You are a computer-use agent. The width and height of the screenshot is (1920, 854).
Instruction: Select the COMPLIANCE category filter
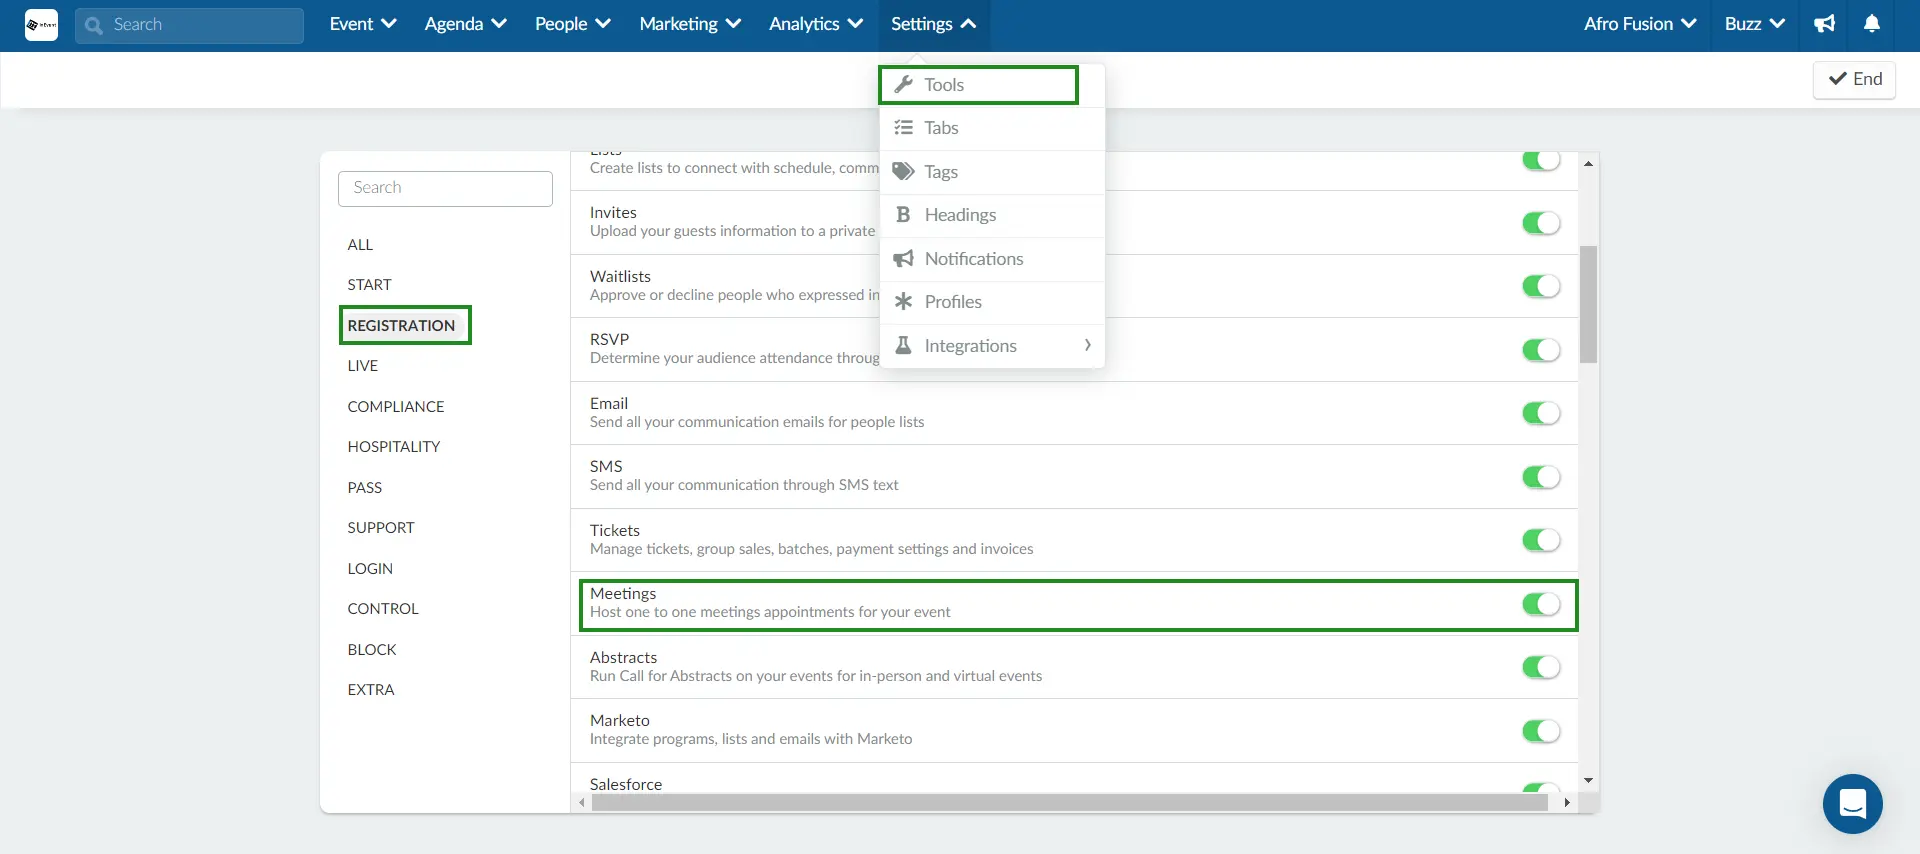(395, 407)
